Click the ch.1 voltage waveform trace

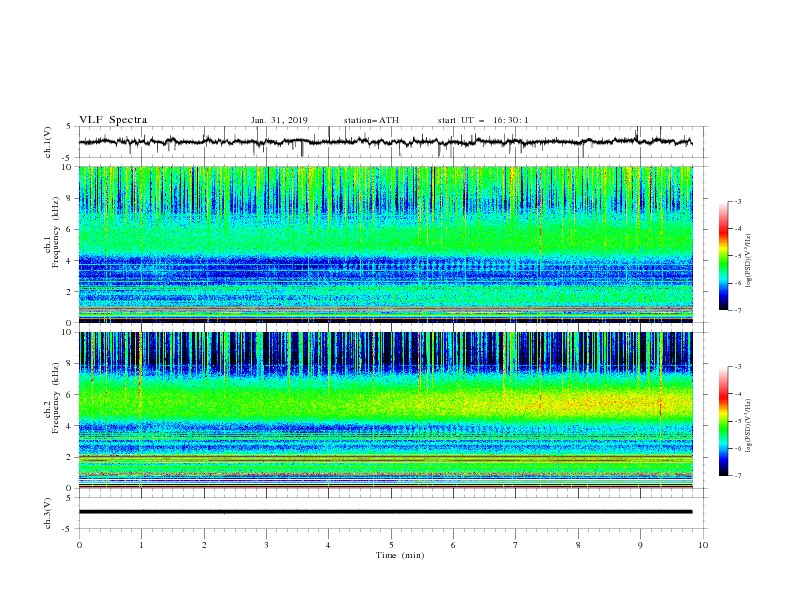(385, 142)
